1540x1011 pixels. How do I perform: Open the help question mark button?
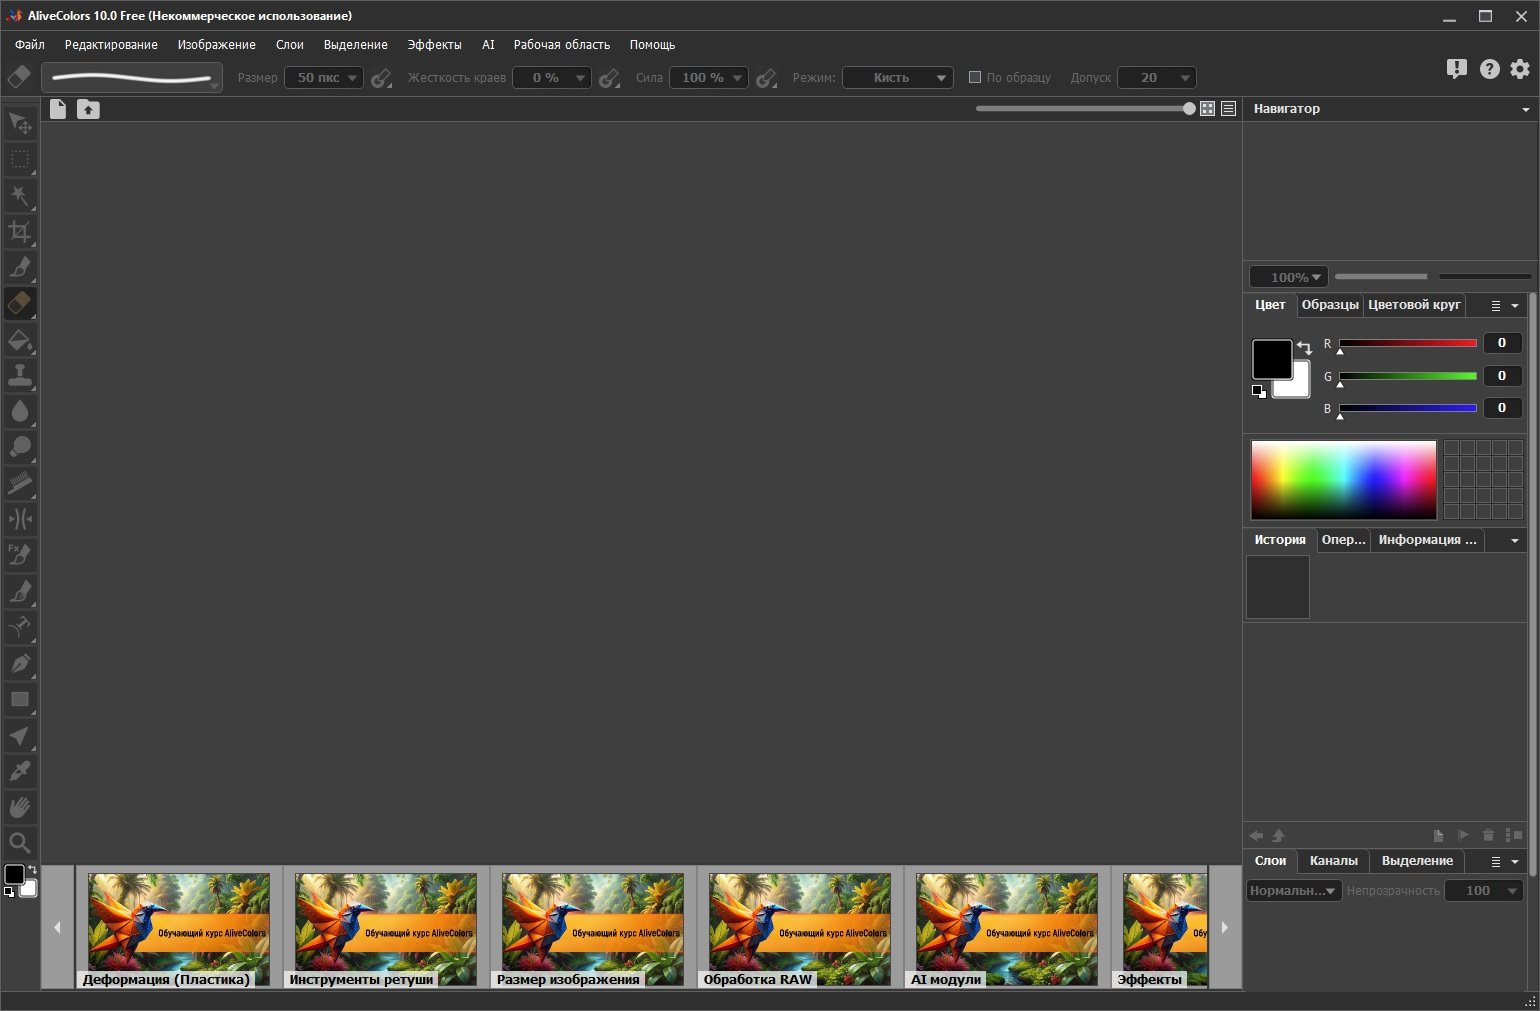(1489, 69)
